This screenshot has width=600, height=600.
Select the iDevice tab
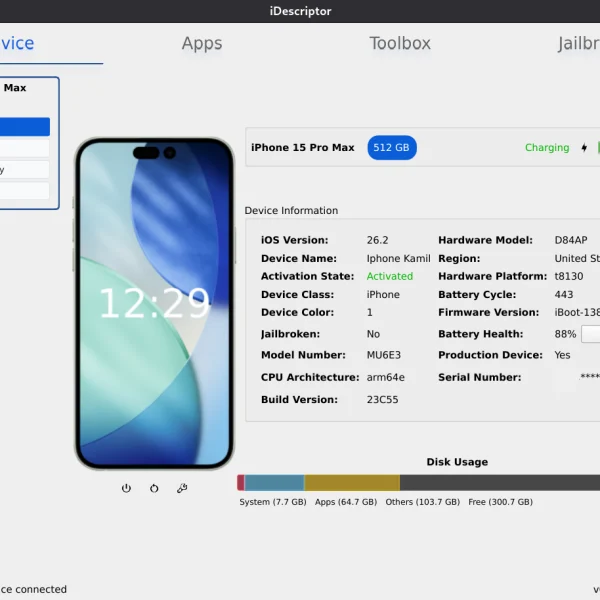(x=20, y=43)
